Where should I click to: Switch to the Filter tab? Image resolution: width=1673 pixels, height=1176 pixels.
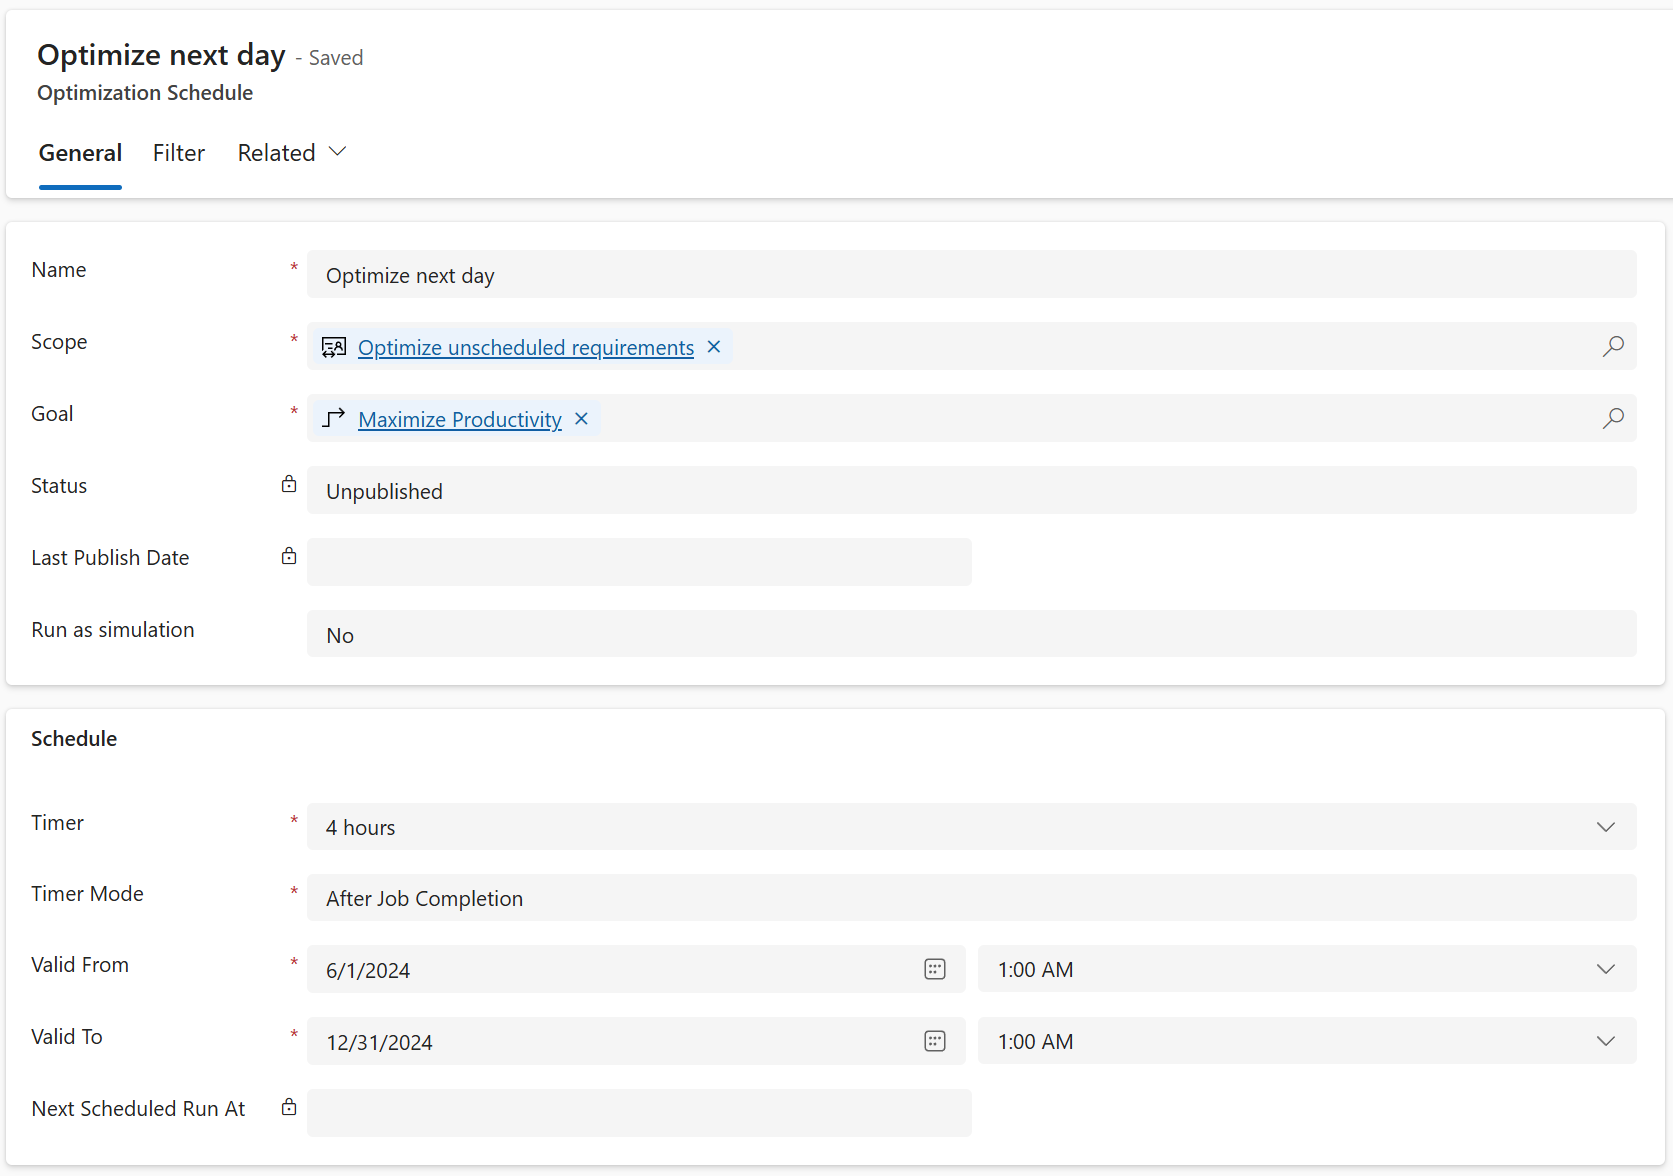tap(179, 152)
